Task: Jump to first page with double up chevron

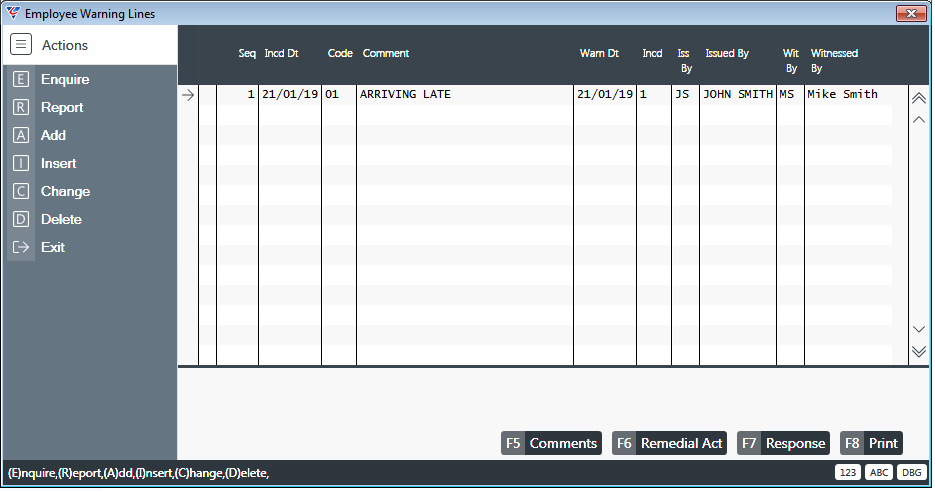Action: coord(919,98)
